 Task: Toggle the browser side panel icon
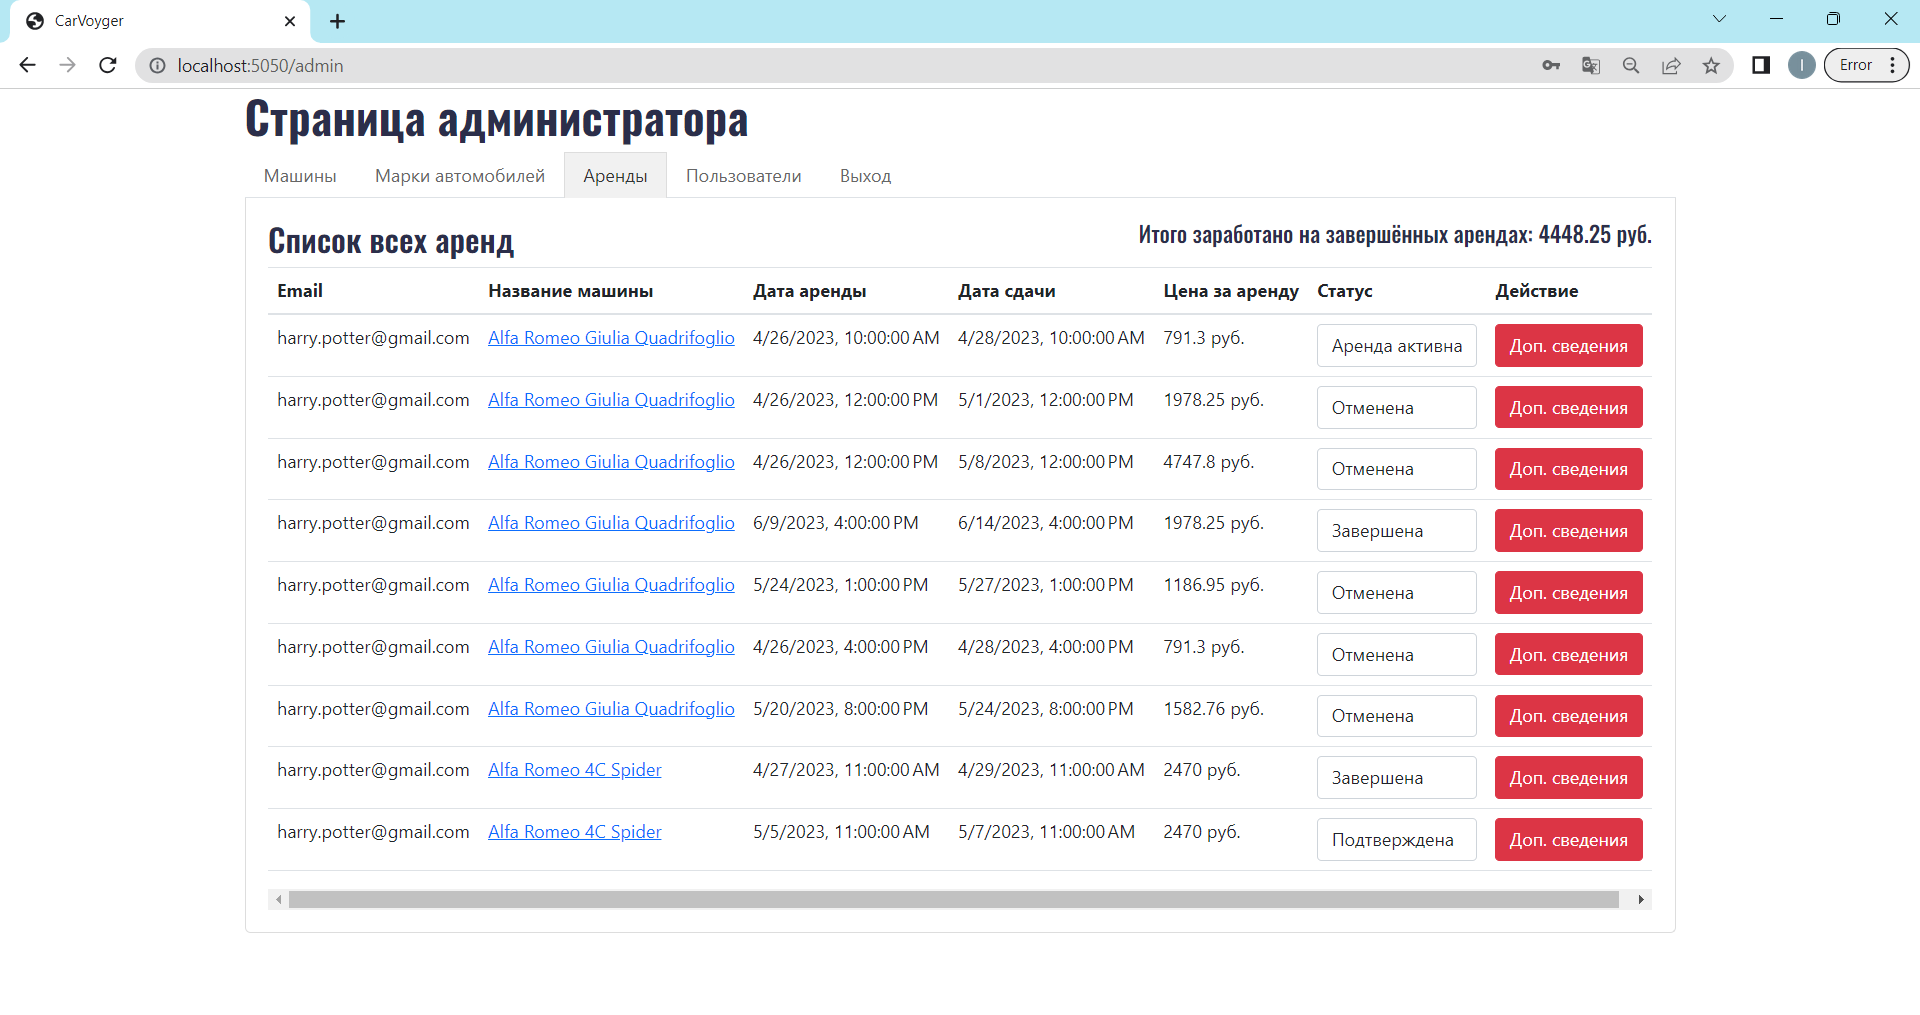click(x=1761, y=65)
